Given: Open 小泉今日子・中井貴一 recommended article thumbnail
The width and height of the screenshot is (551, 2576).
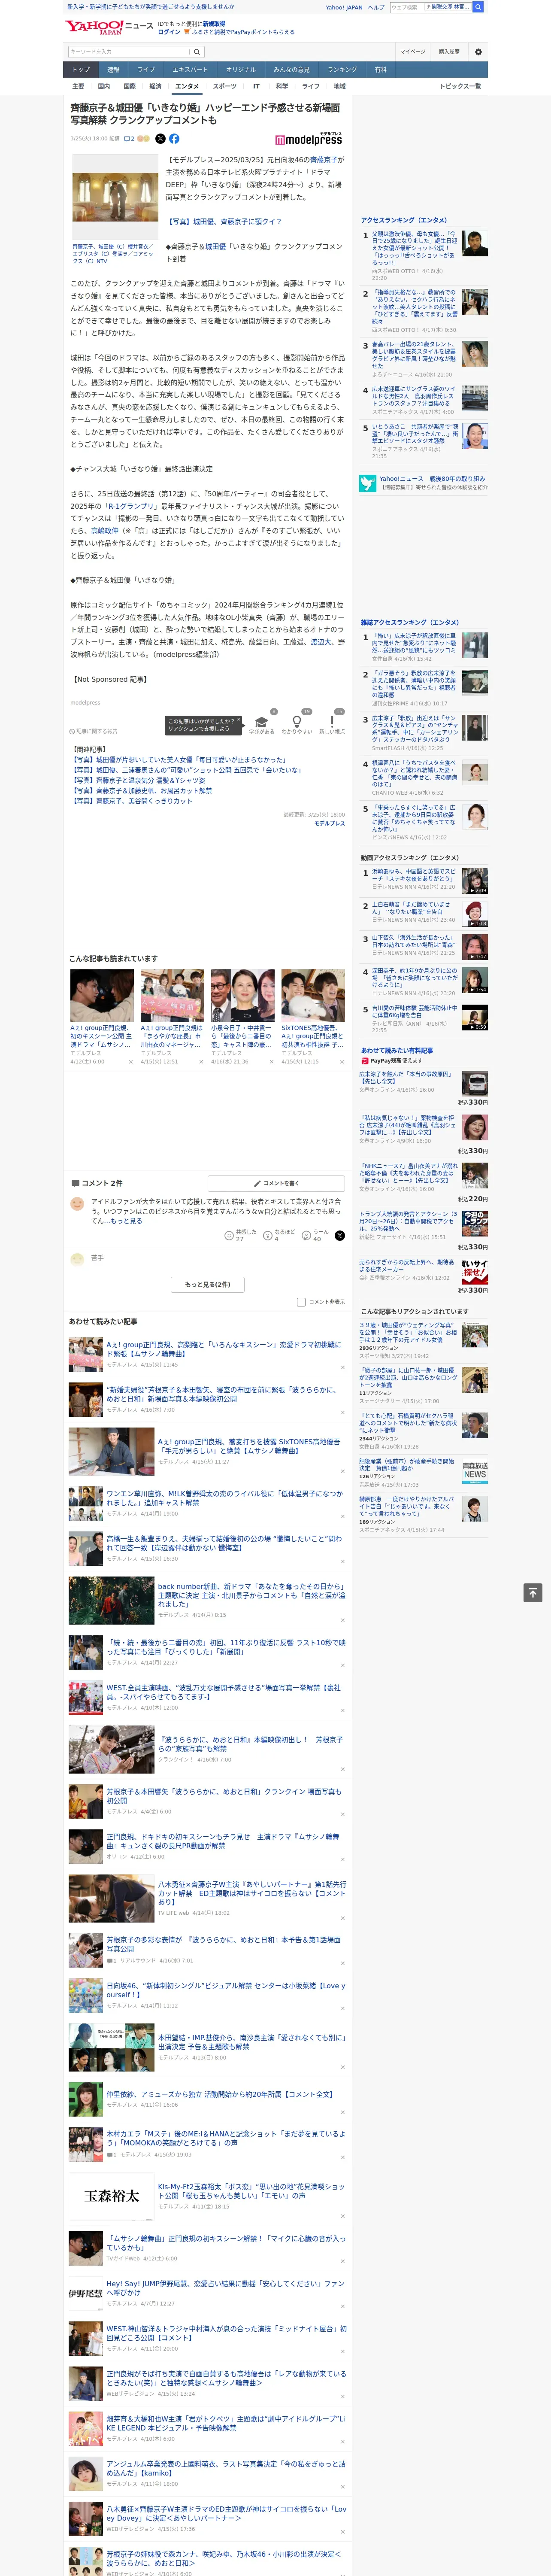Looking at the screenshot, I should click(x=242, y=995).
